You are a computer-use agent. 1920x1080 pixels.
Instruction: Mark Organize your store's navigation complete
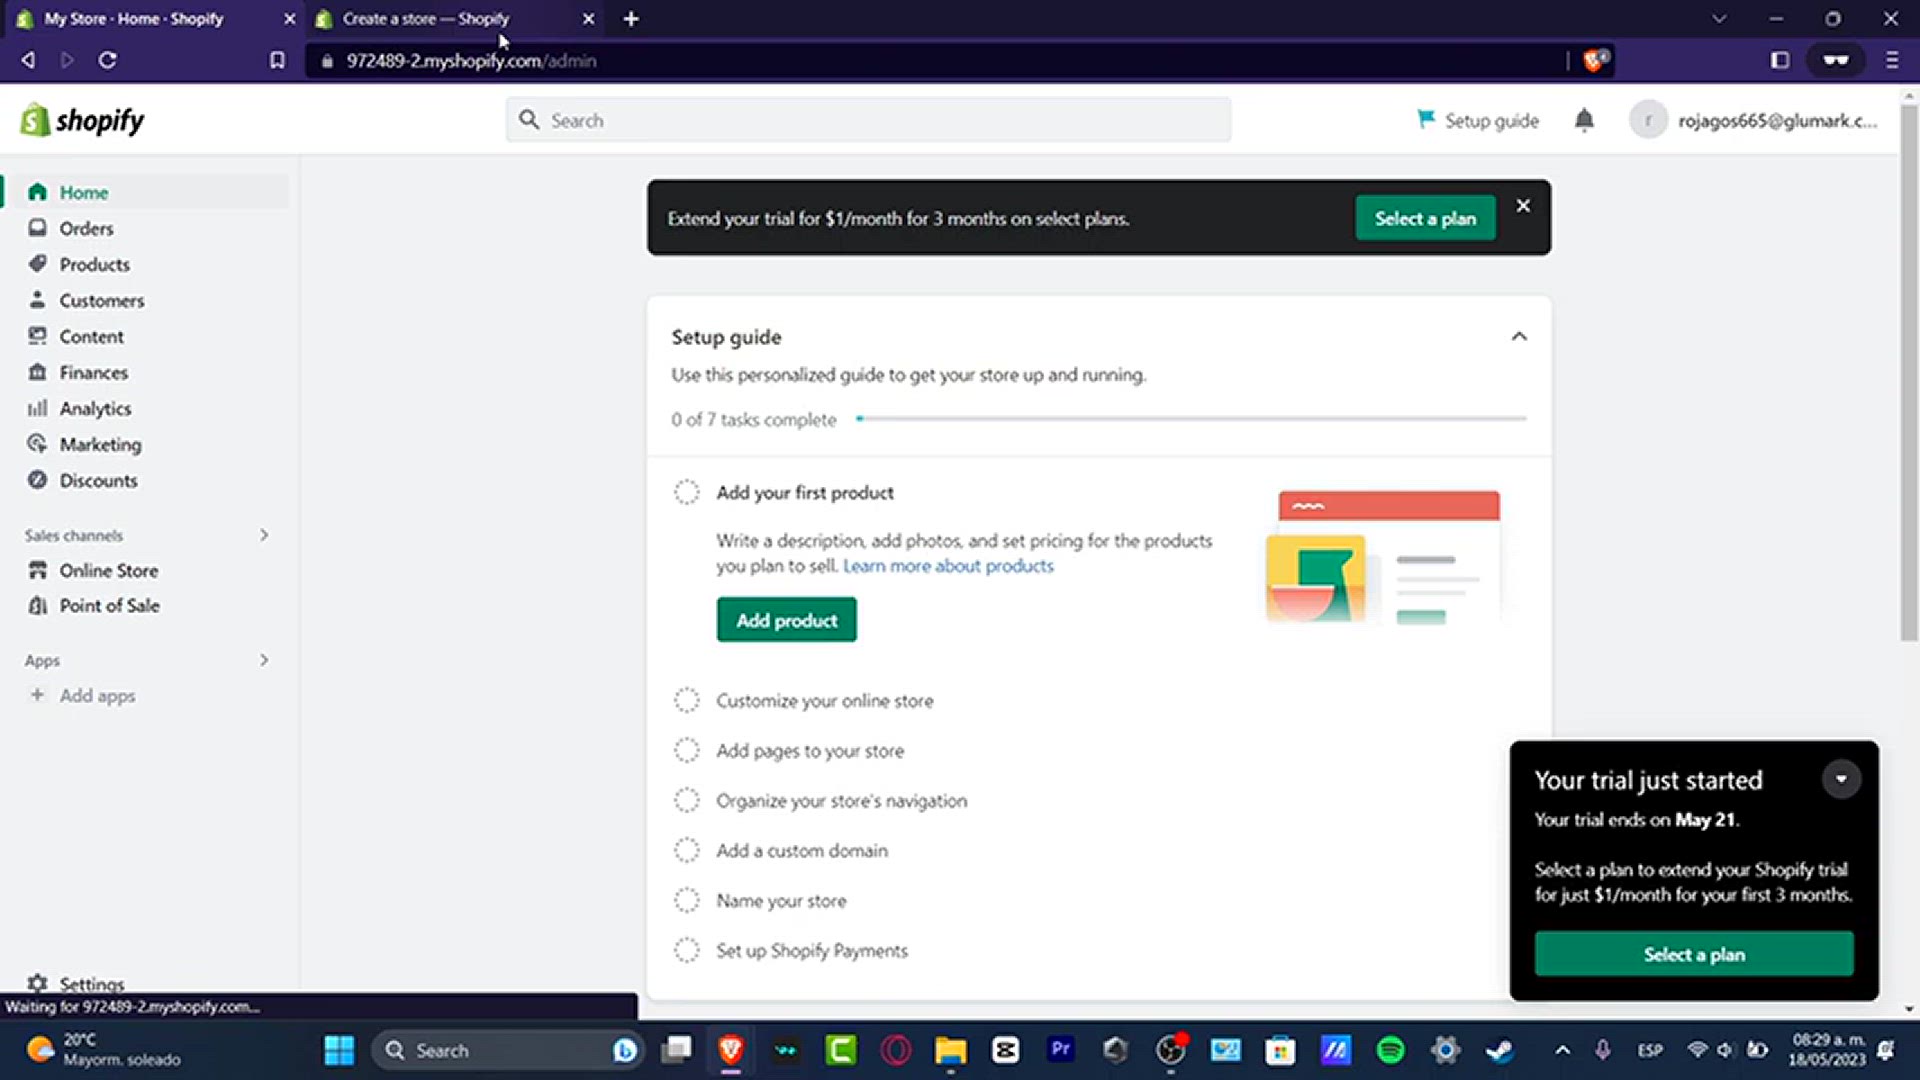pyautogui.click(x=687, y=800)
